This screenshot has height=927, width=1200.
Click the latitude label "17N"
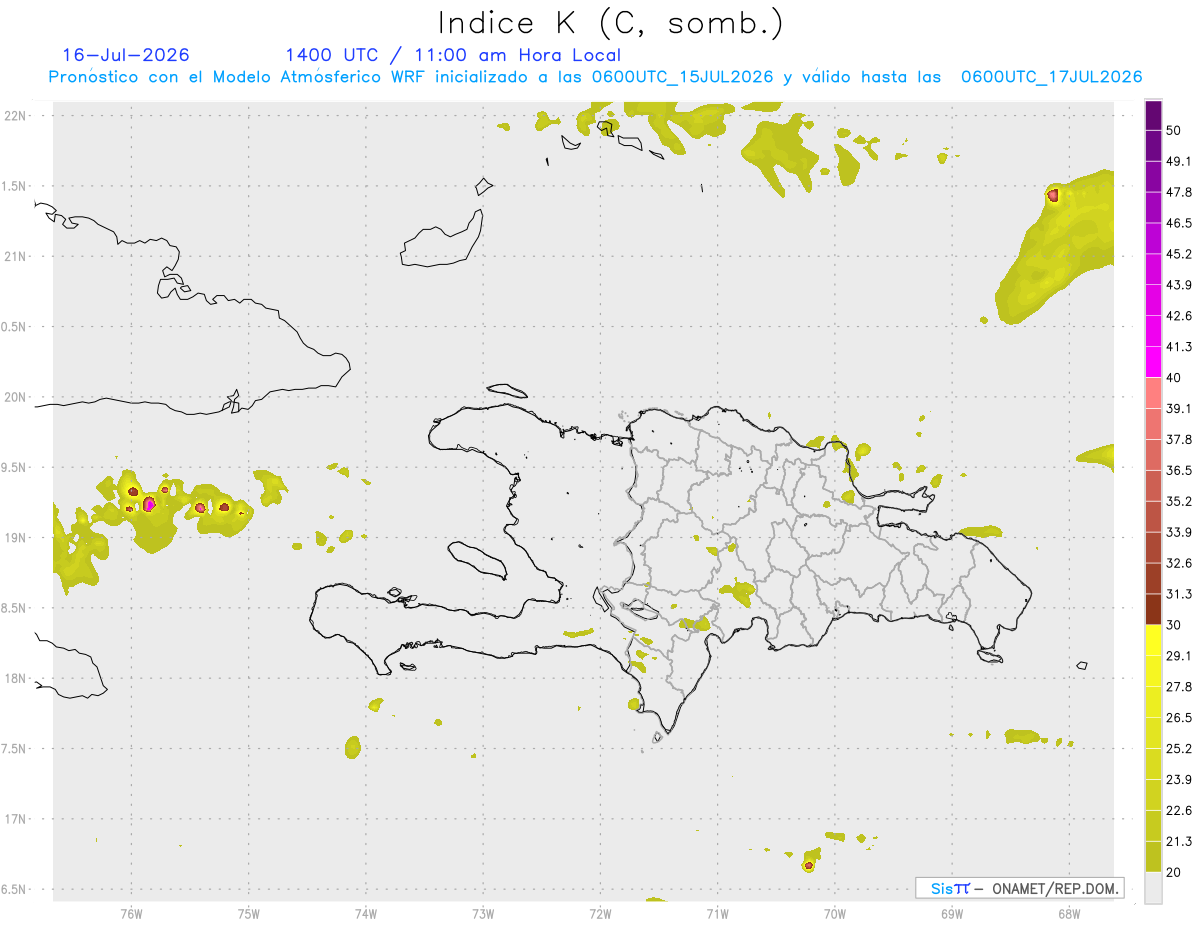click(x=17, y=819)
